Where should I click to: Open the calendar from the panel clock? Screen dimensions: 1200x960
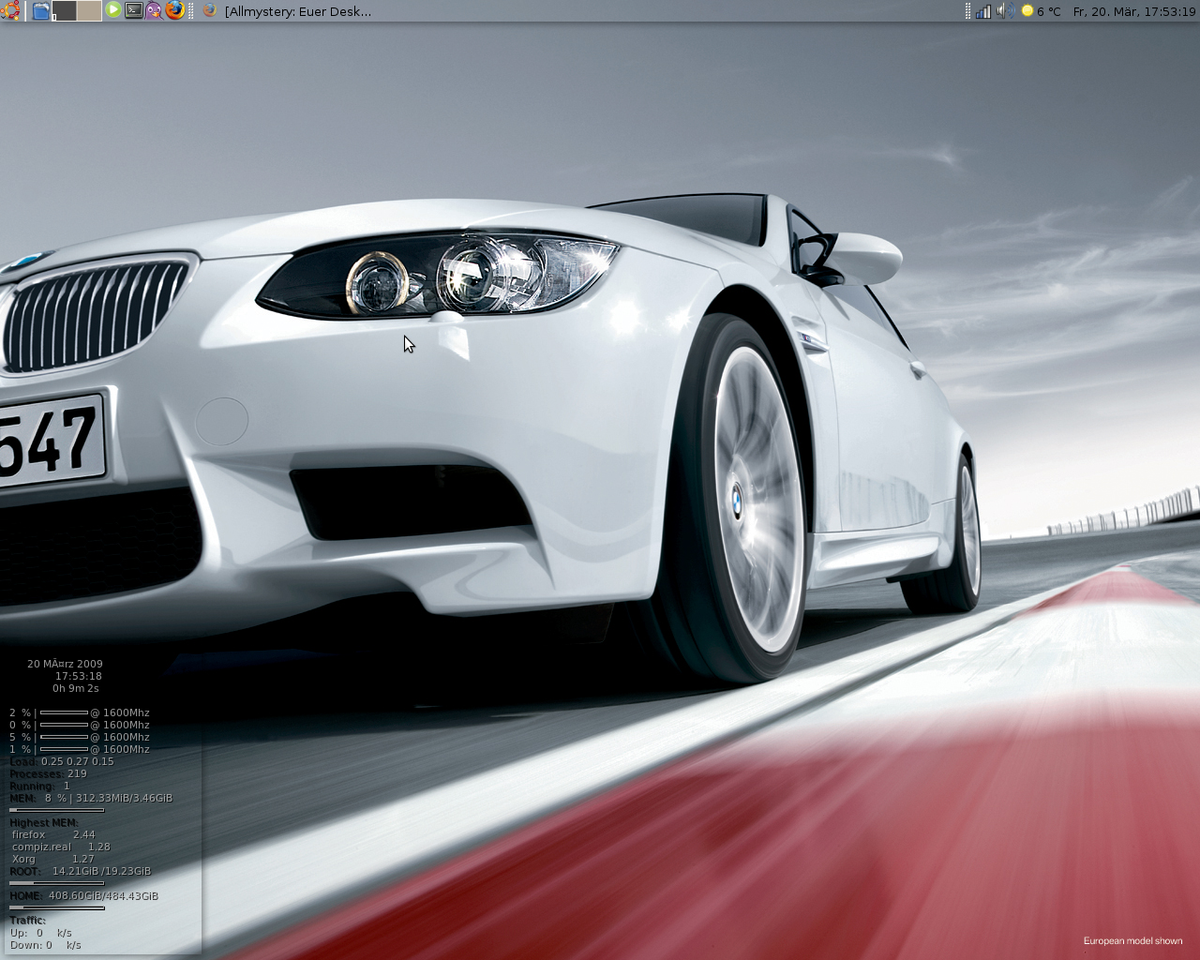click(1134, 11)
